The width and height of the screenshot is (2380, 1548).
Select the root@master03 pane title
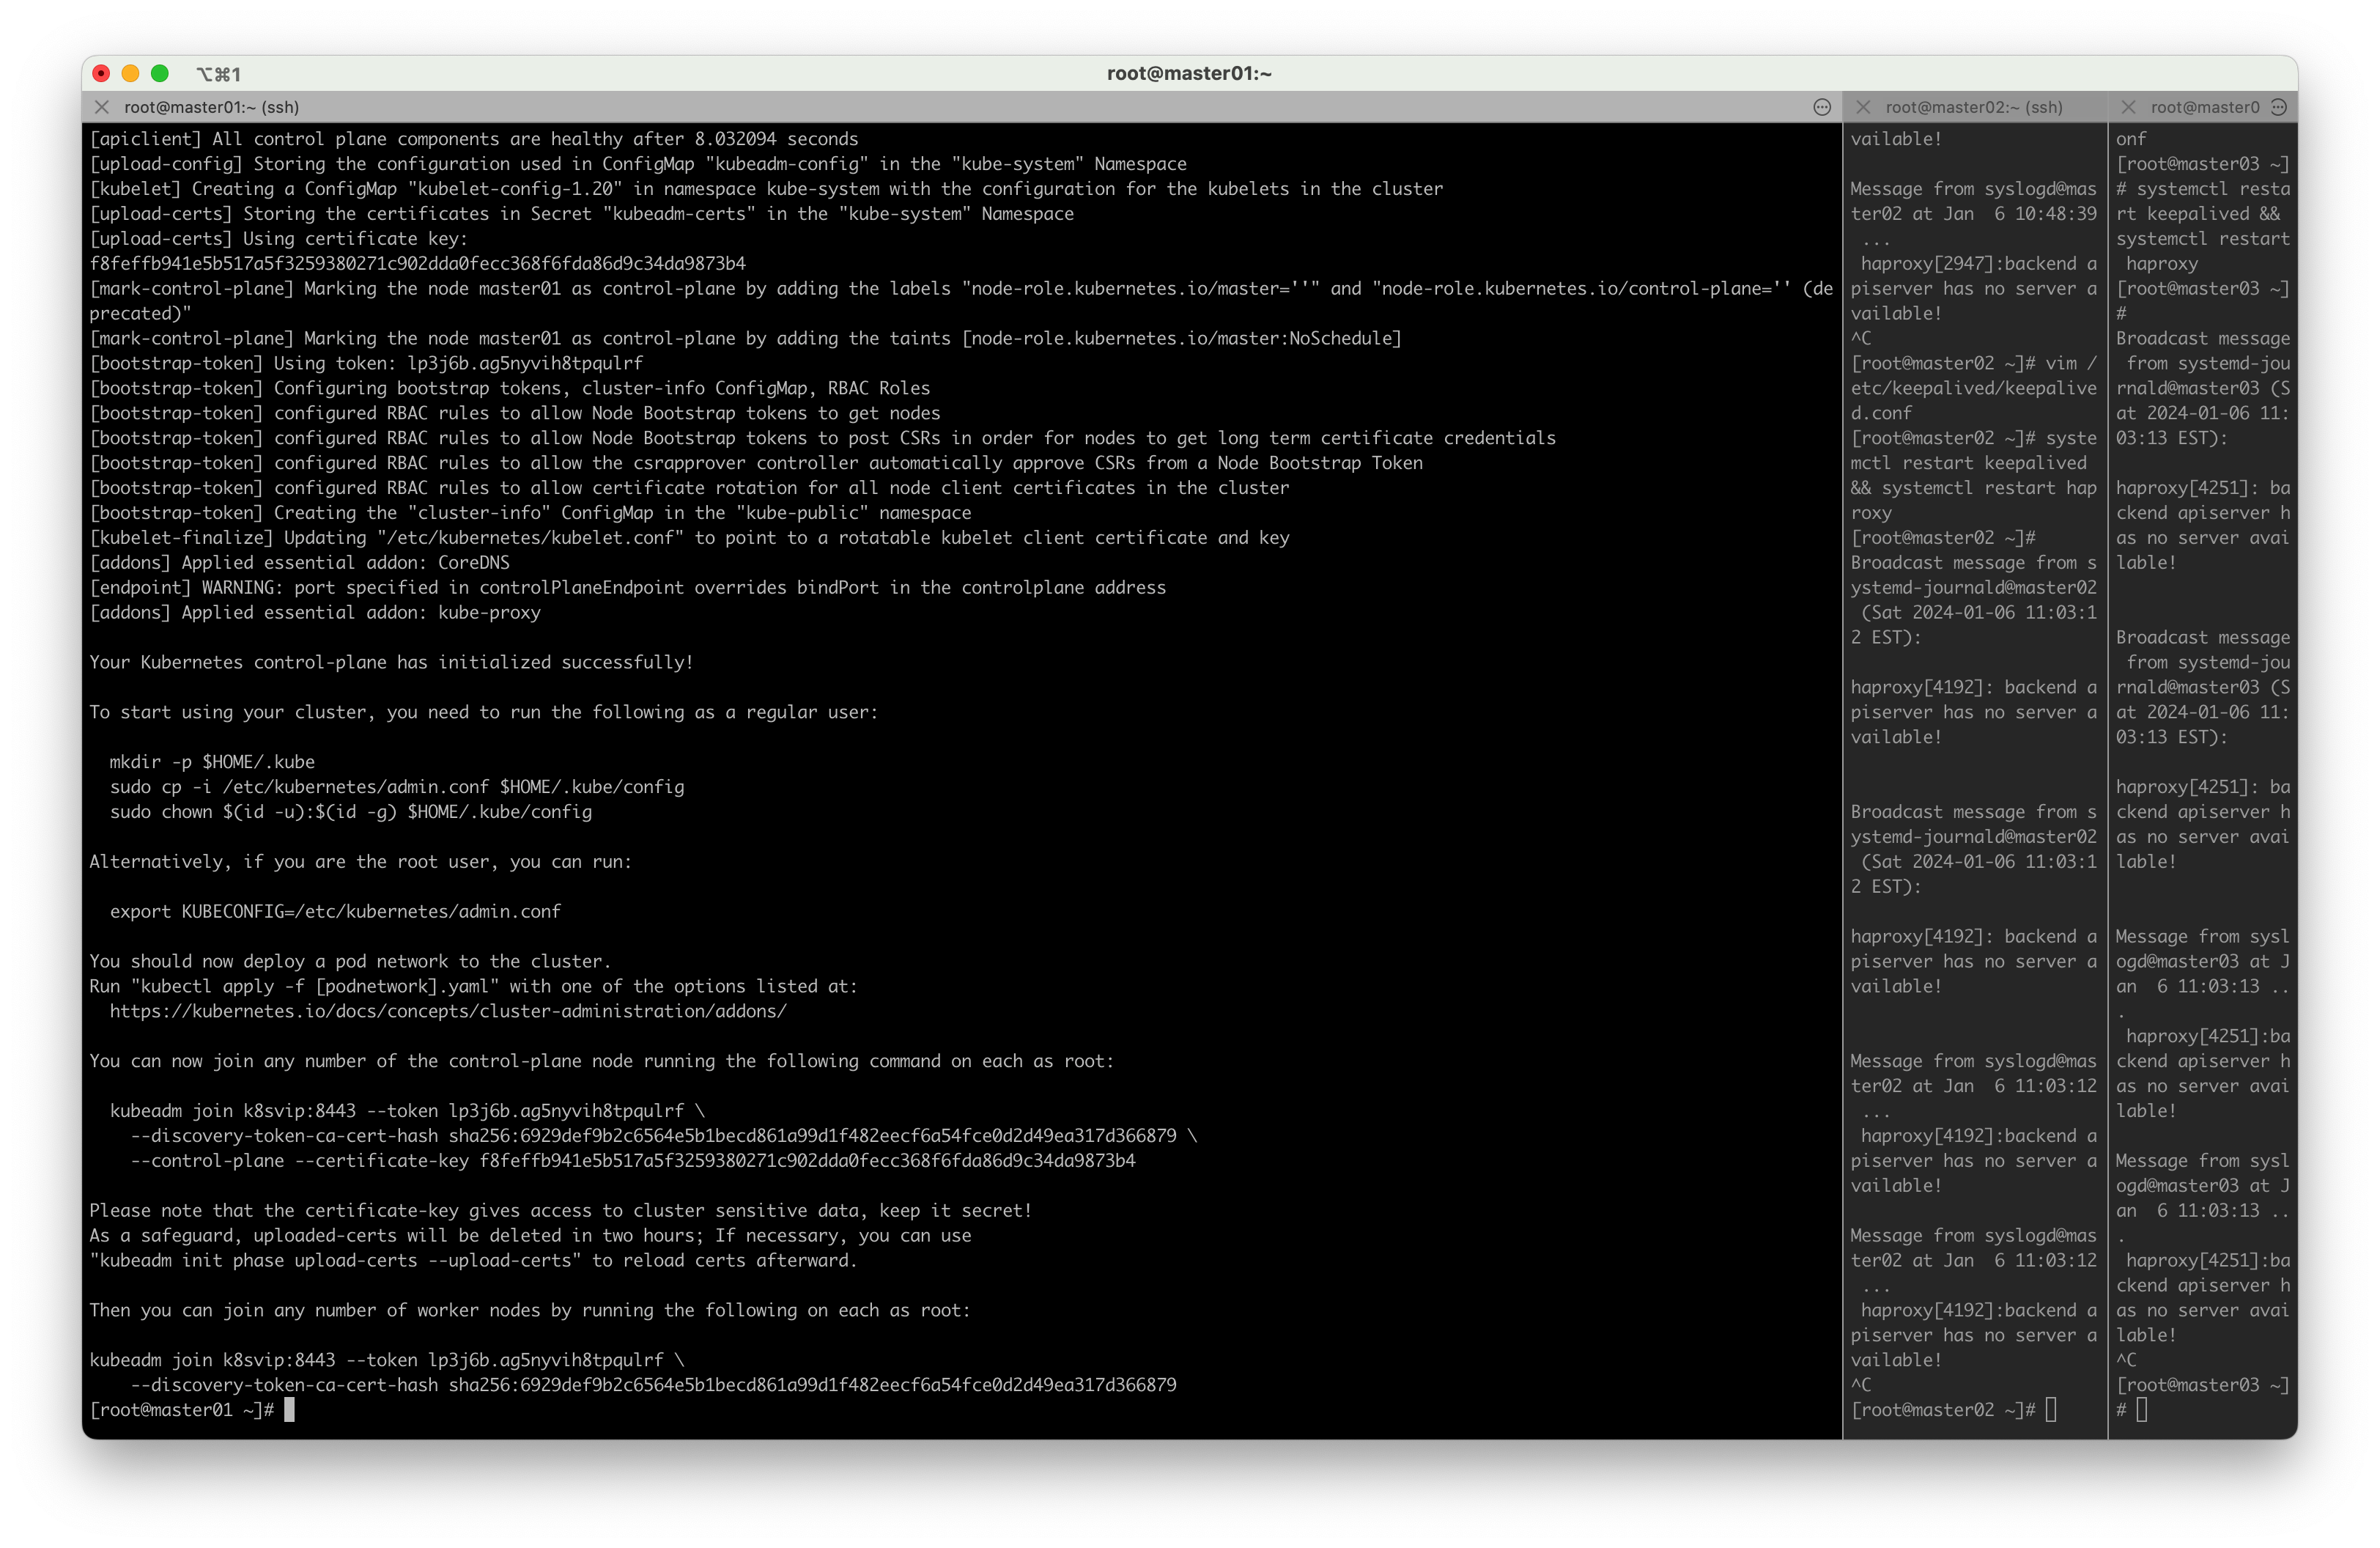click(2205, 107)
